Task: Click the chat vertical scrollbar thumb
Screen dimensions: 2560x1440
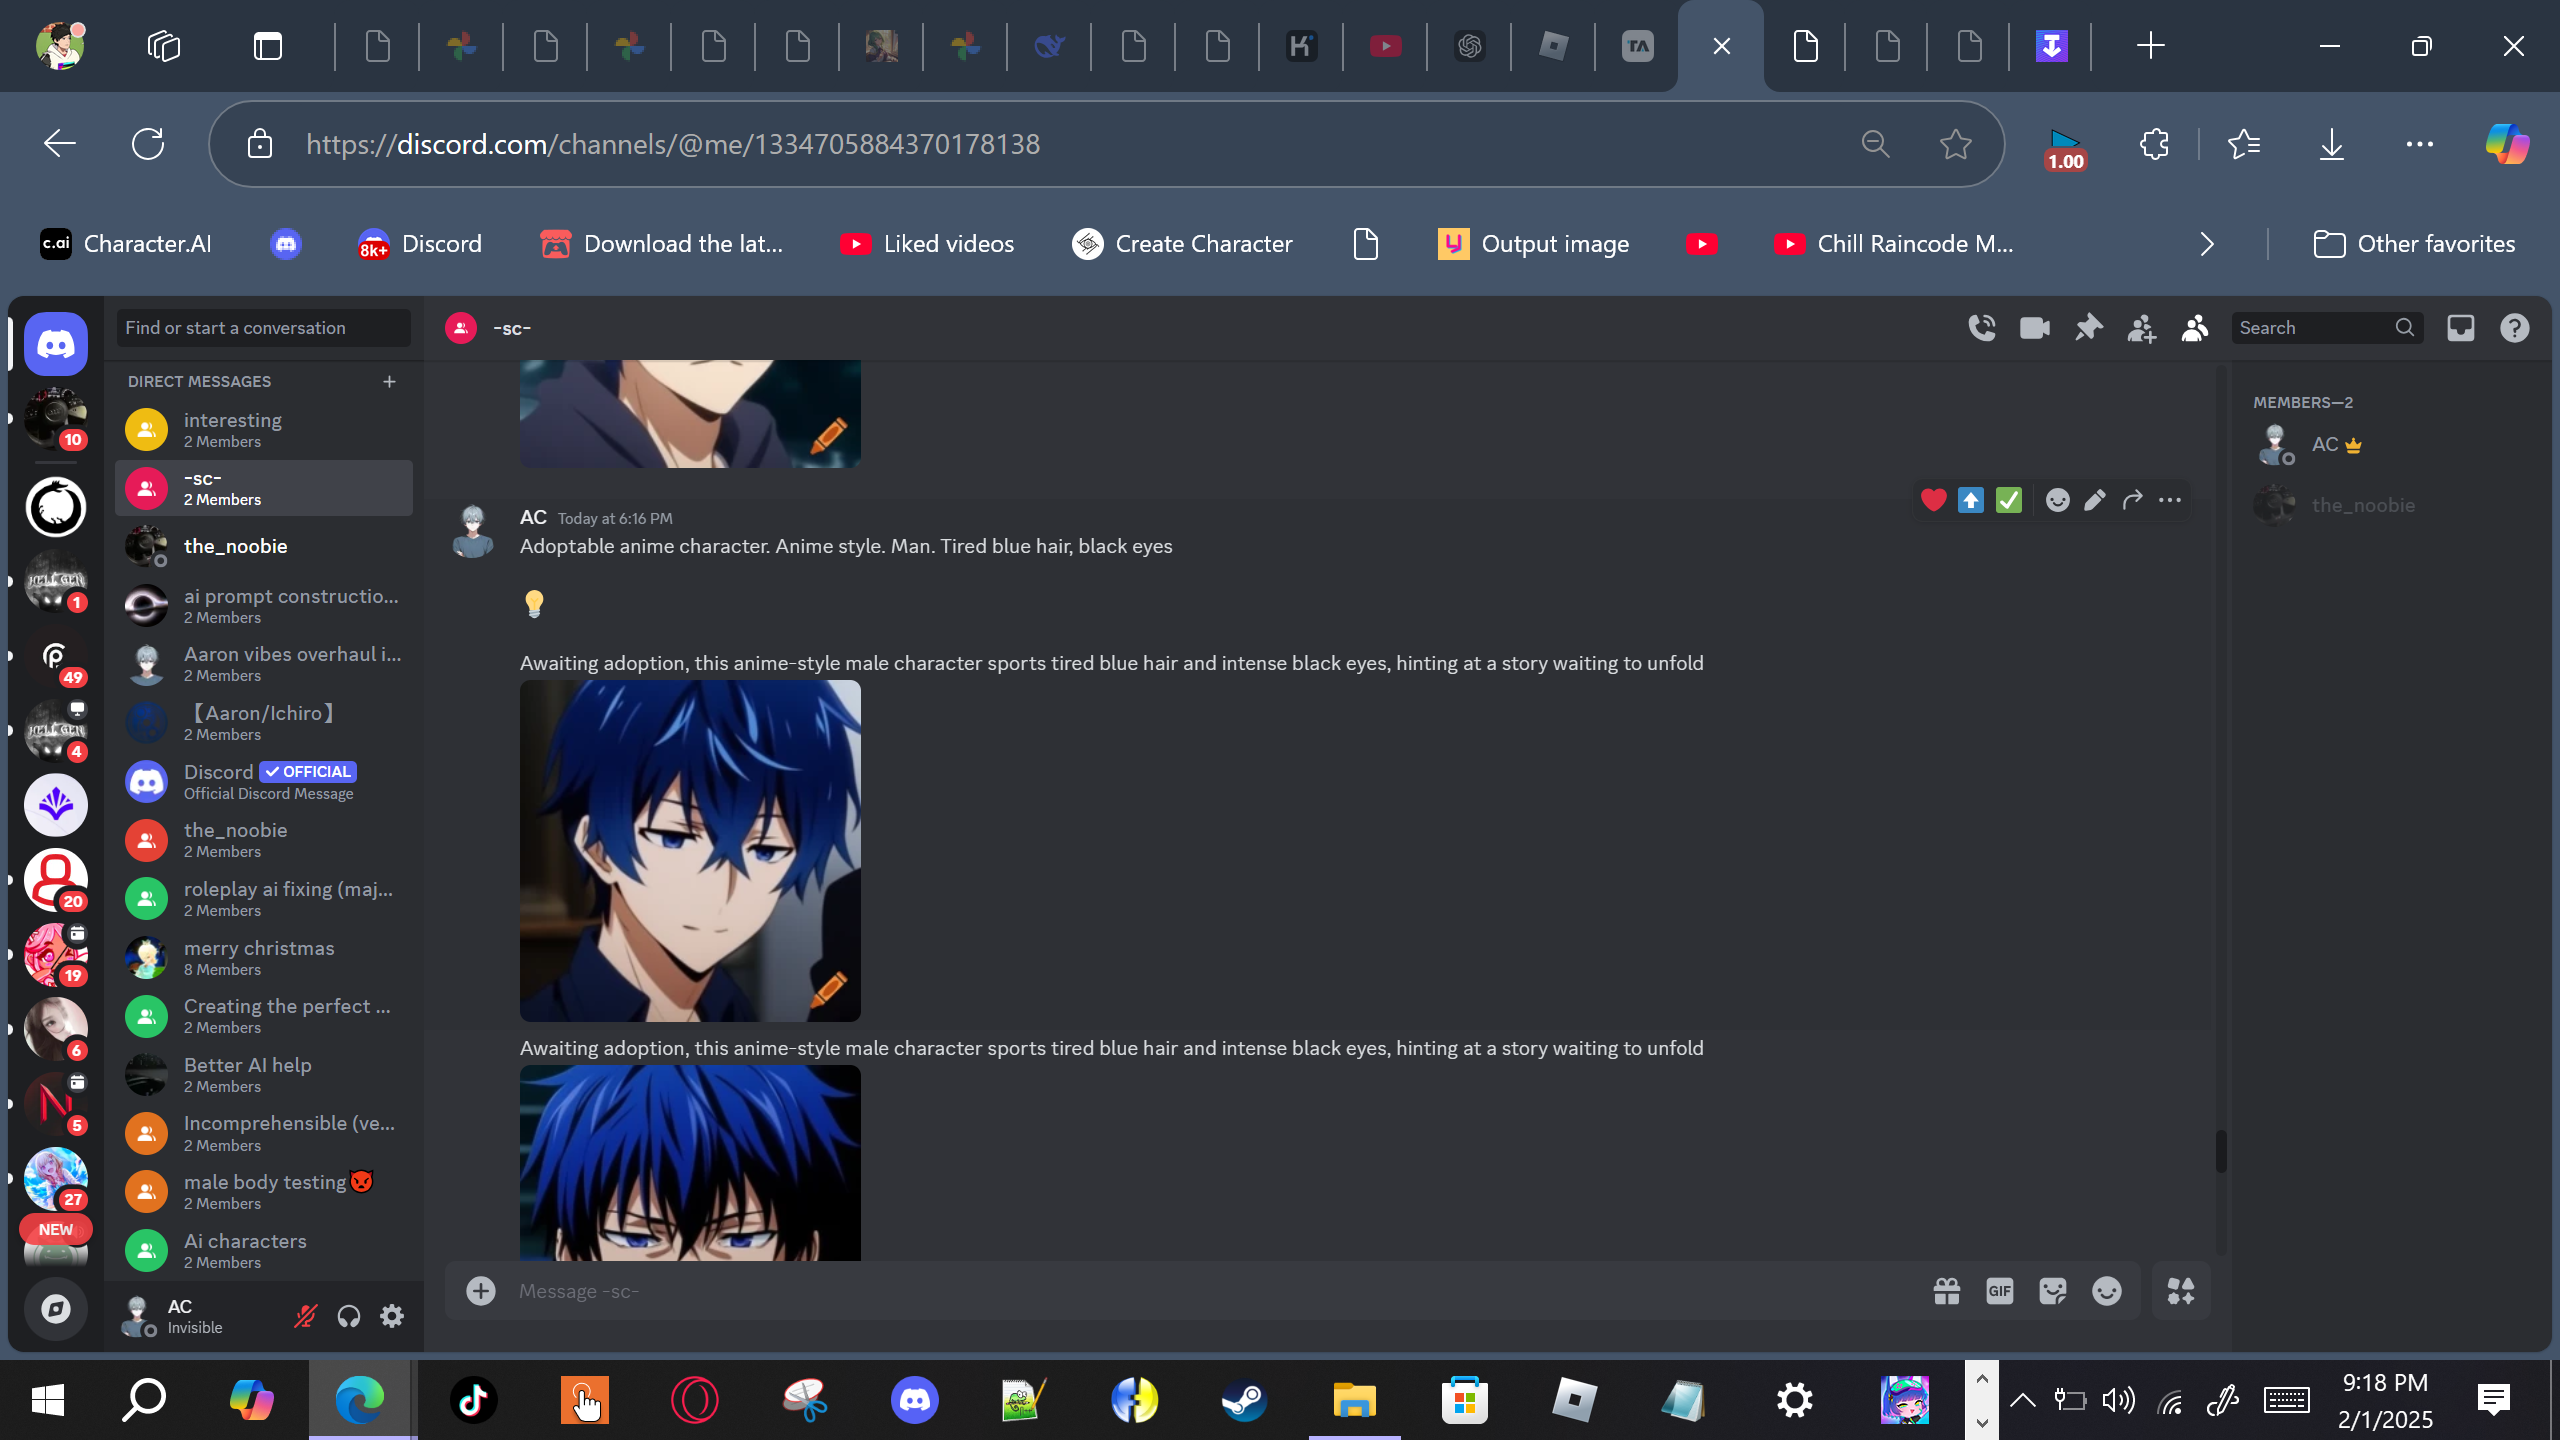Action: coord(2221,1150)
